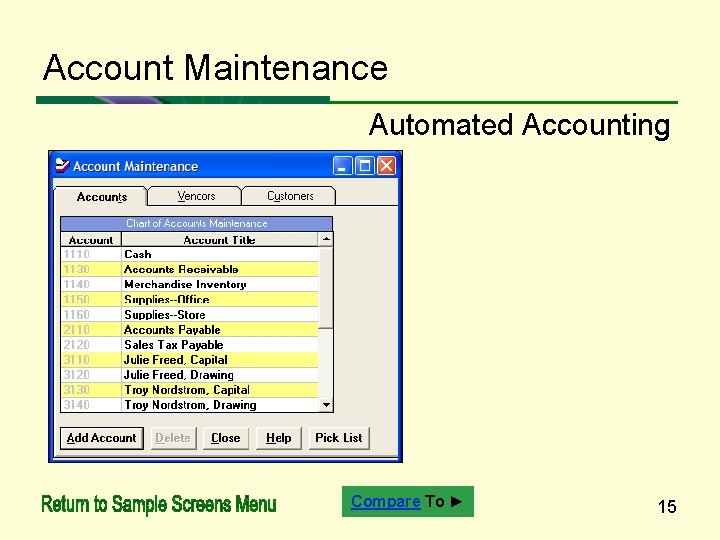Click the Close button in dialog
Screen dimensions: 720x540
225,438
